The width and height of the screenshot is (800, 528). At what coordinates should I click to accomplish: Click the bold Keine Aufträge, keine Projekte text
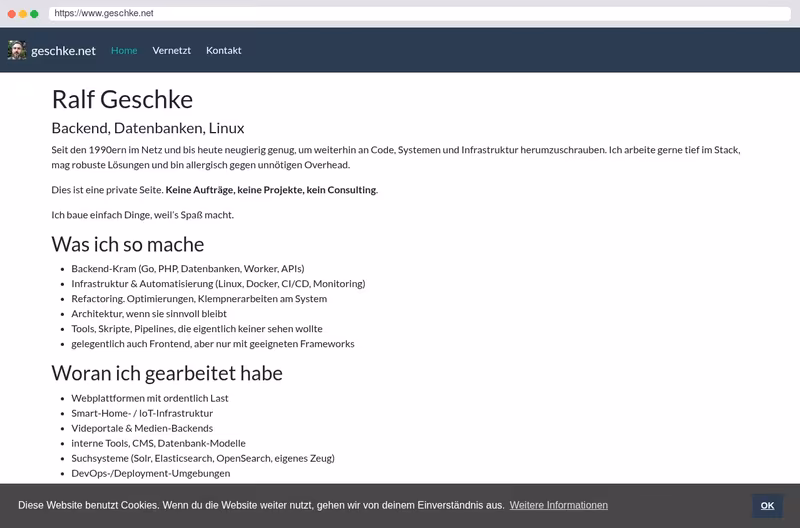coord(271,190)
